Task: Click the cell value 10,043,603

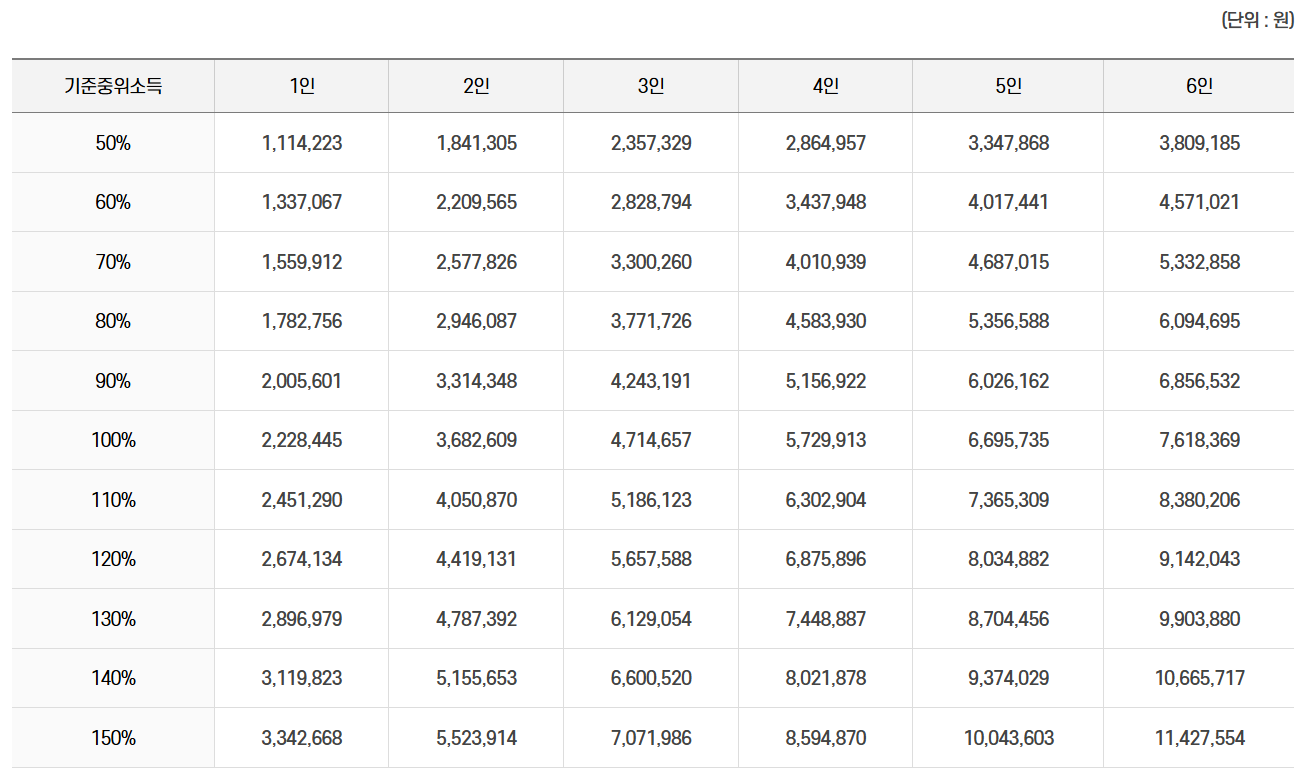Action: 1008,738
